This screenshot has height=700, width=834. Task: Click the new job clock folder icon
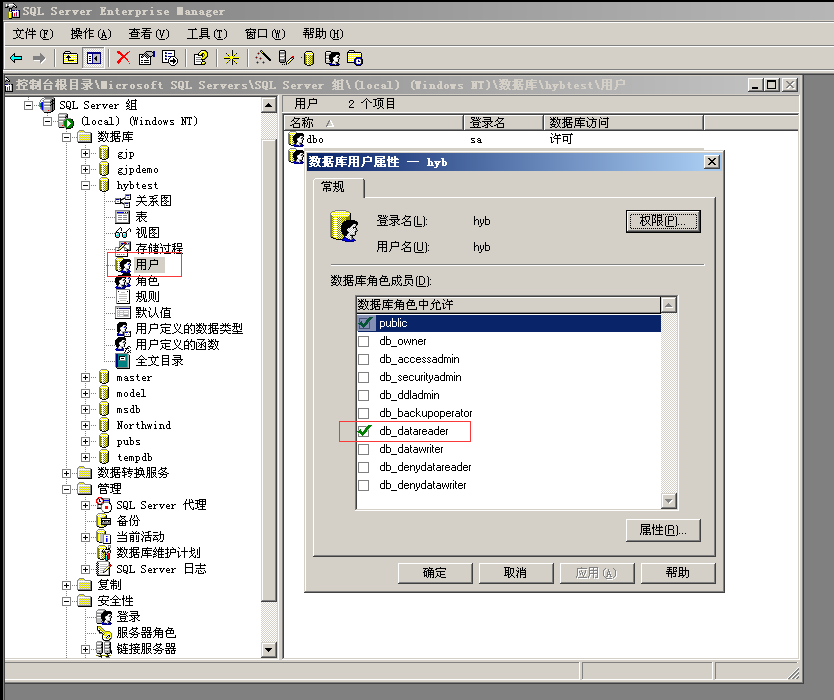click(x=355, y=58)
